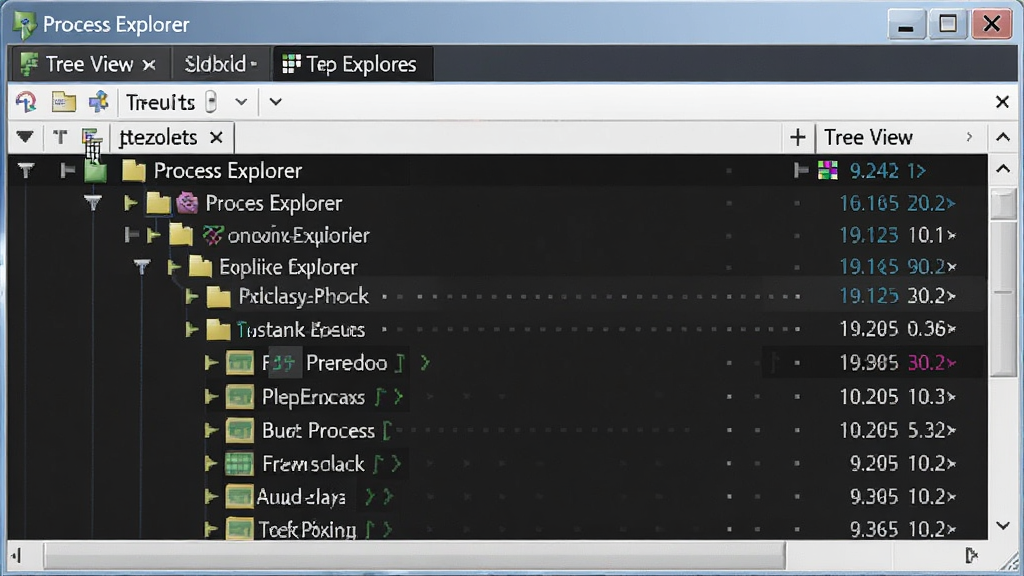Click the red-green icon of onoonx Explorier

coord(213,235)
